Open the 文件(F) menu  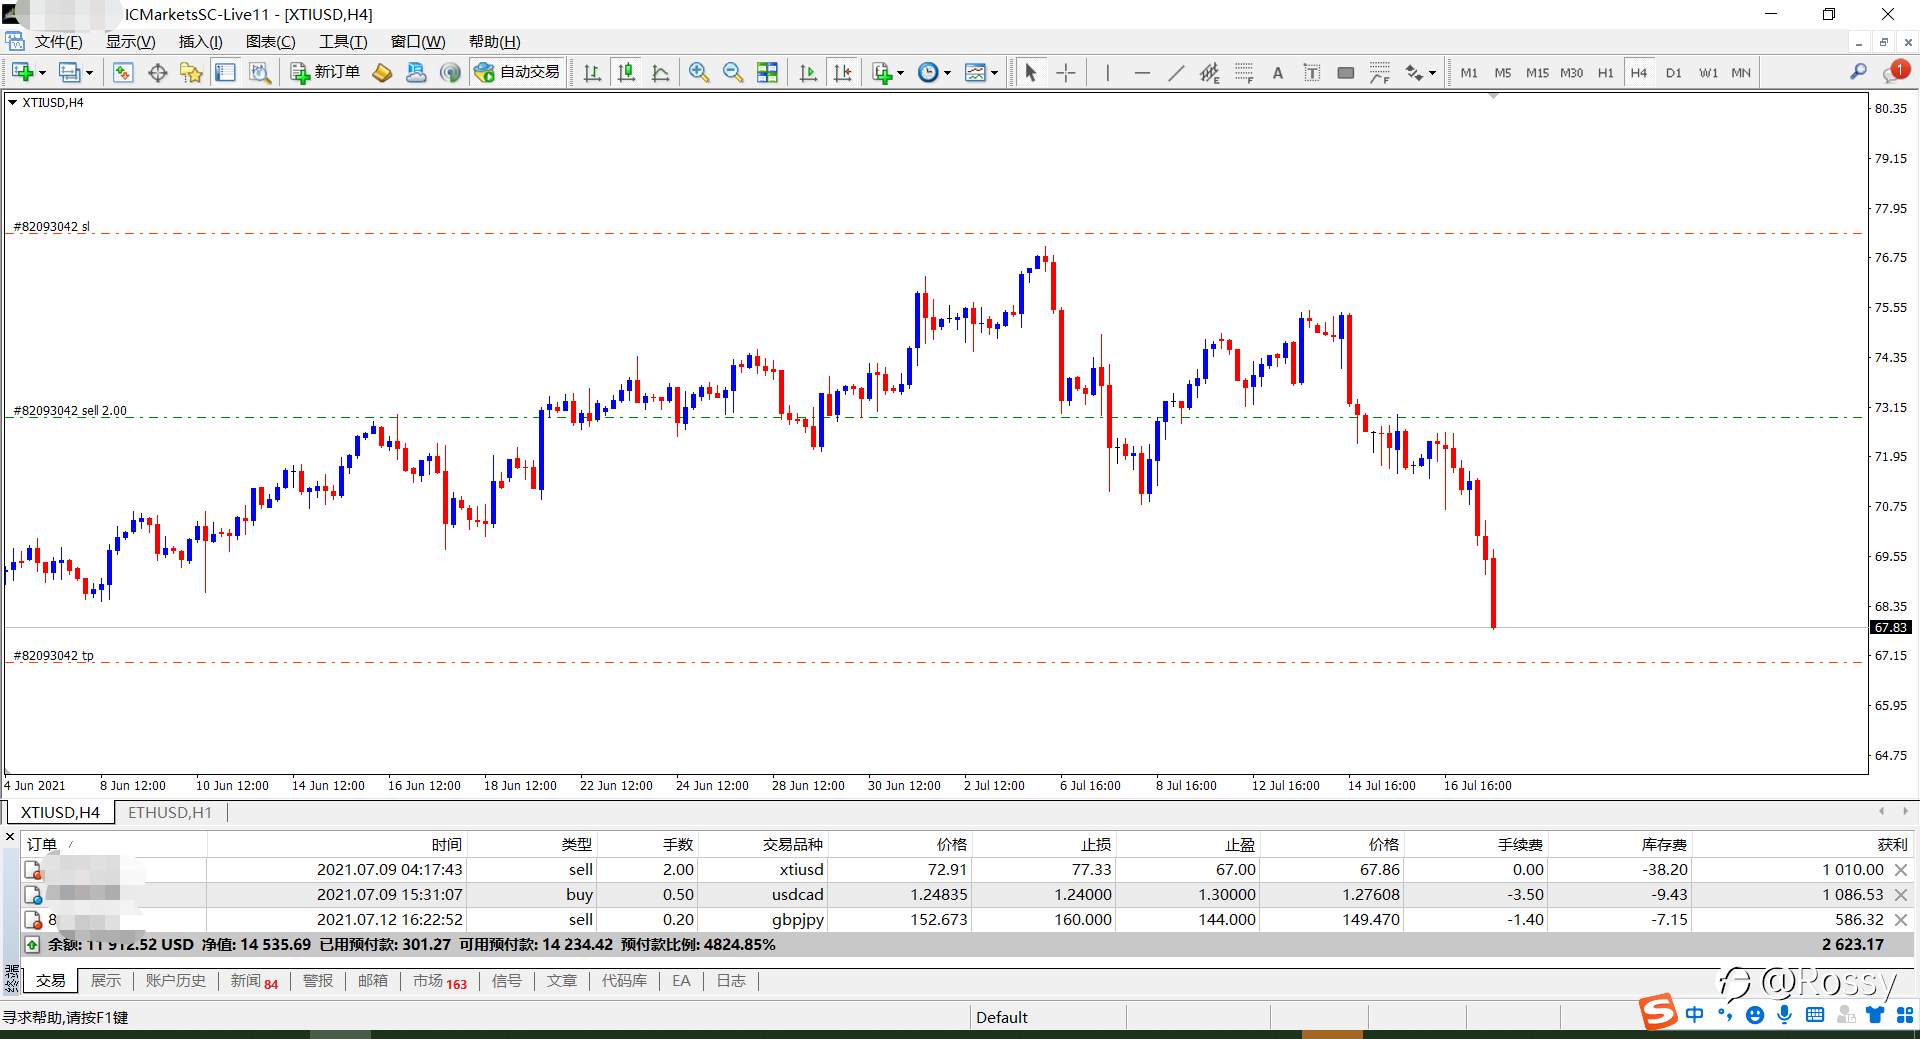58,42
